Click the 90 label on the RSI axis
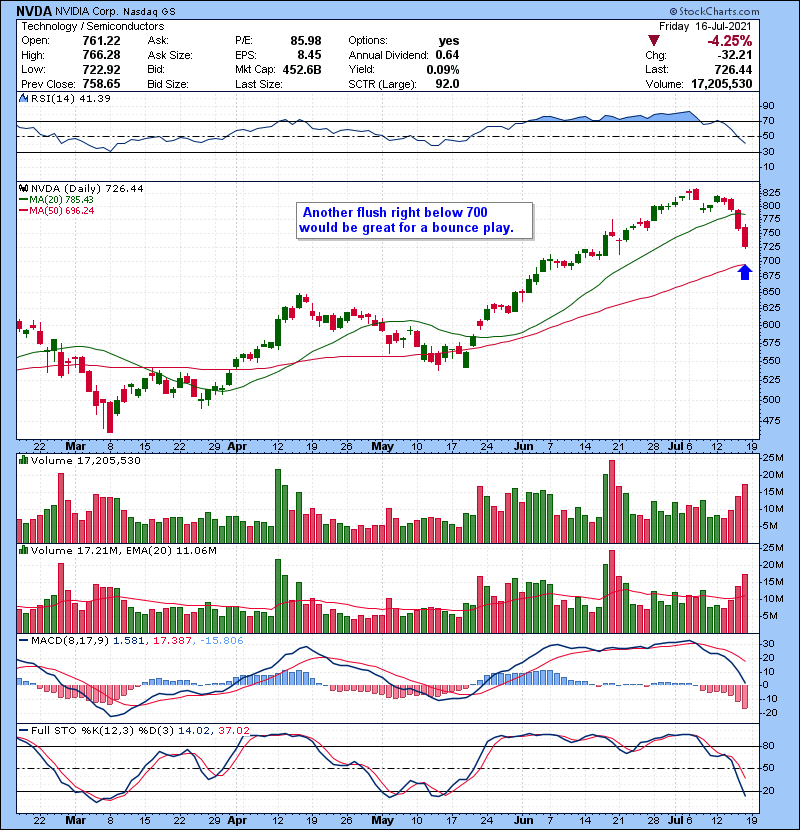The height and width of the screenshot is (830, 800). click(768, 106)
